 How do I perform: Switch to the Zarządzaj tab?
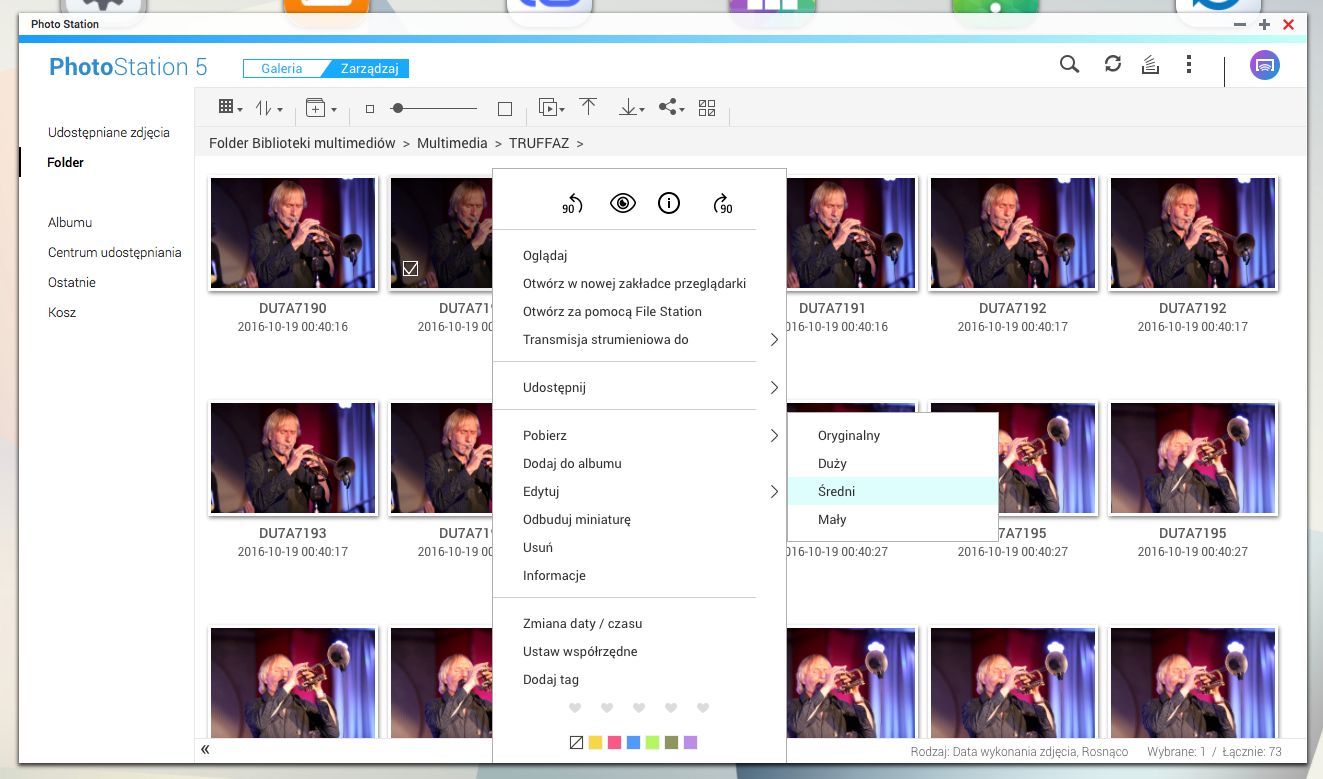(x=369, y=69)
